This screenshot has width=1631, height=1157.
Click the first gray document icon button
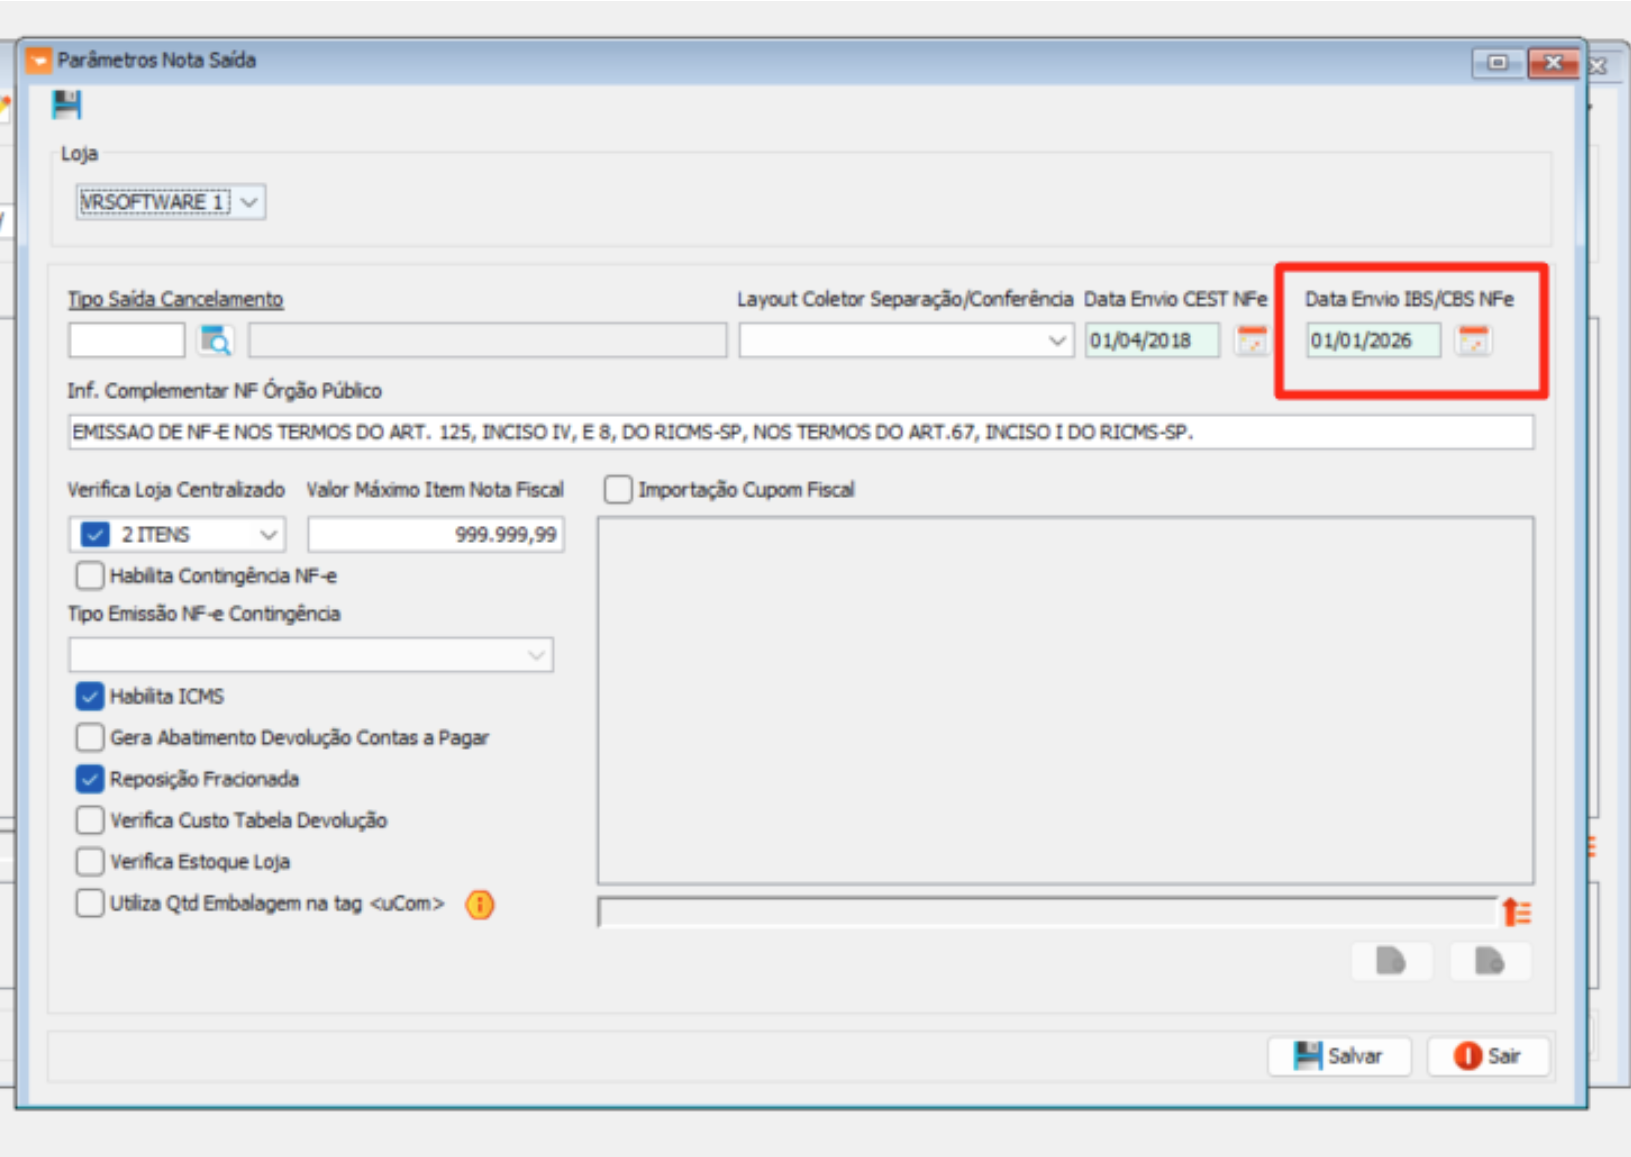(x=1390, y=962)
